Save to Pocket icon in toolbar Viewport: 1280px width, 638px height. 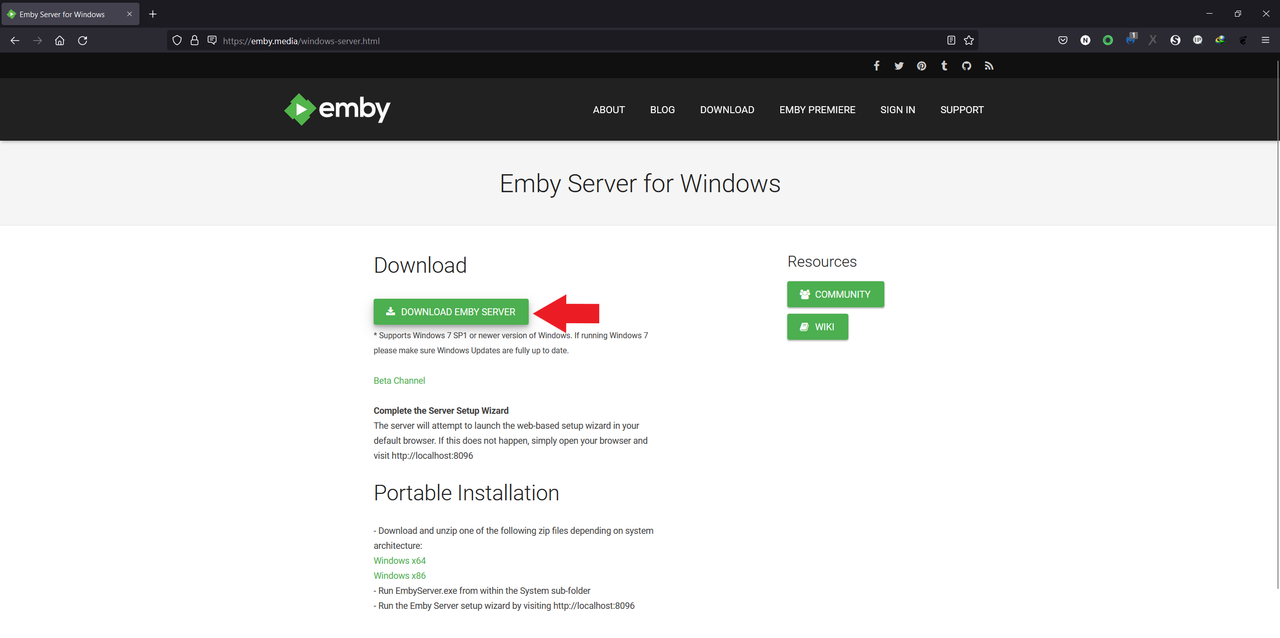click(x=1063, y=41)
